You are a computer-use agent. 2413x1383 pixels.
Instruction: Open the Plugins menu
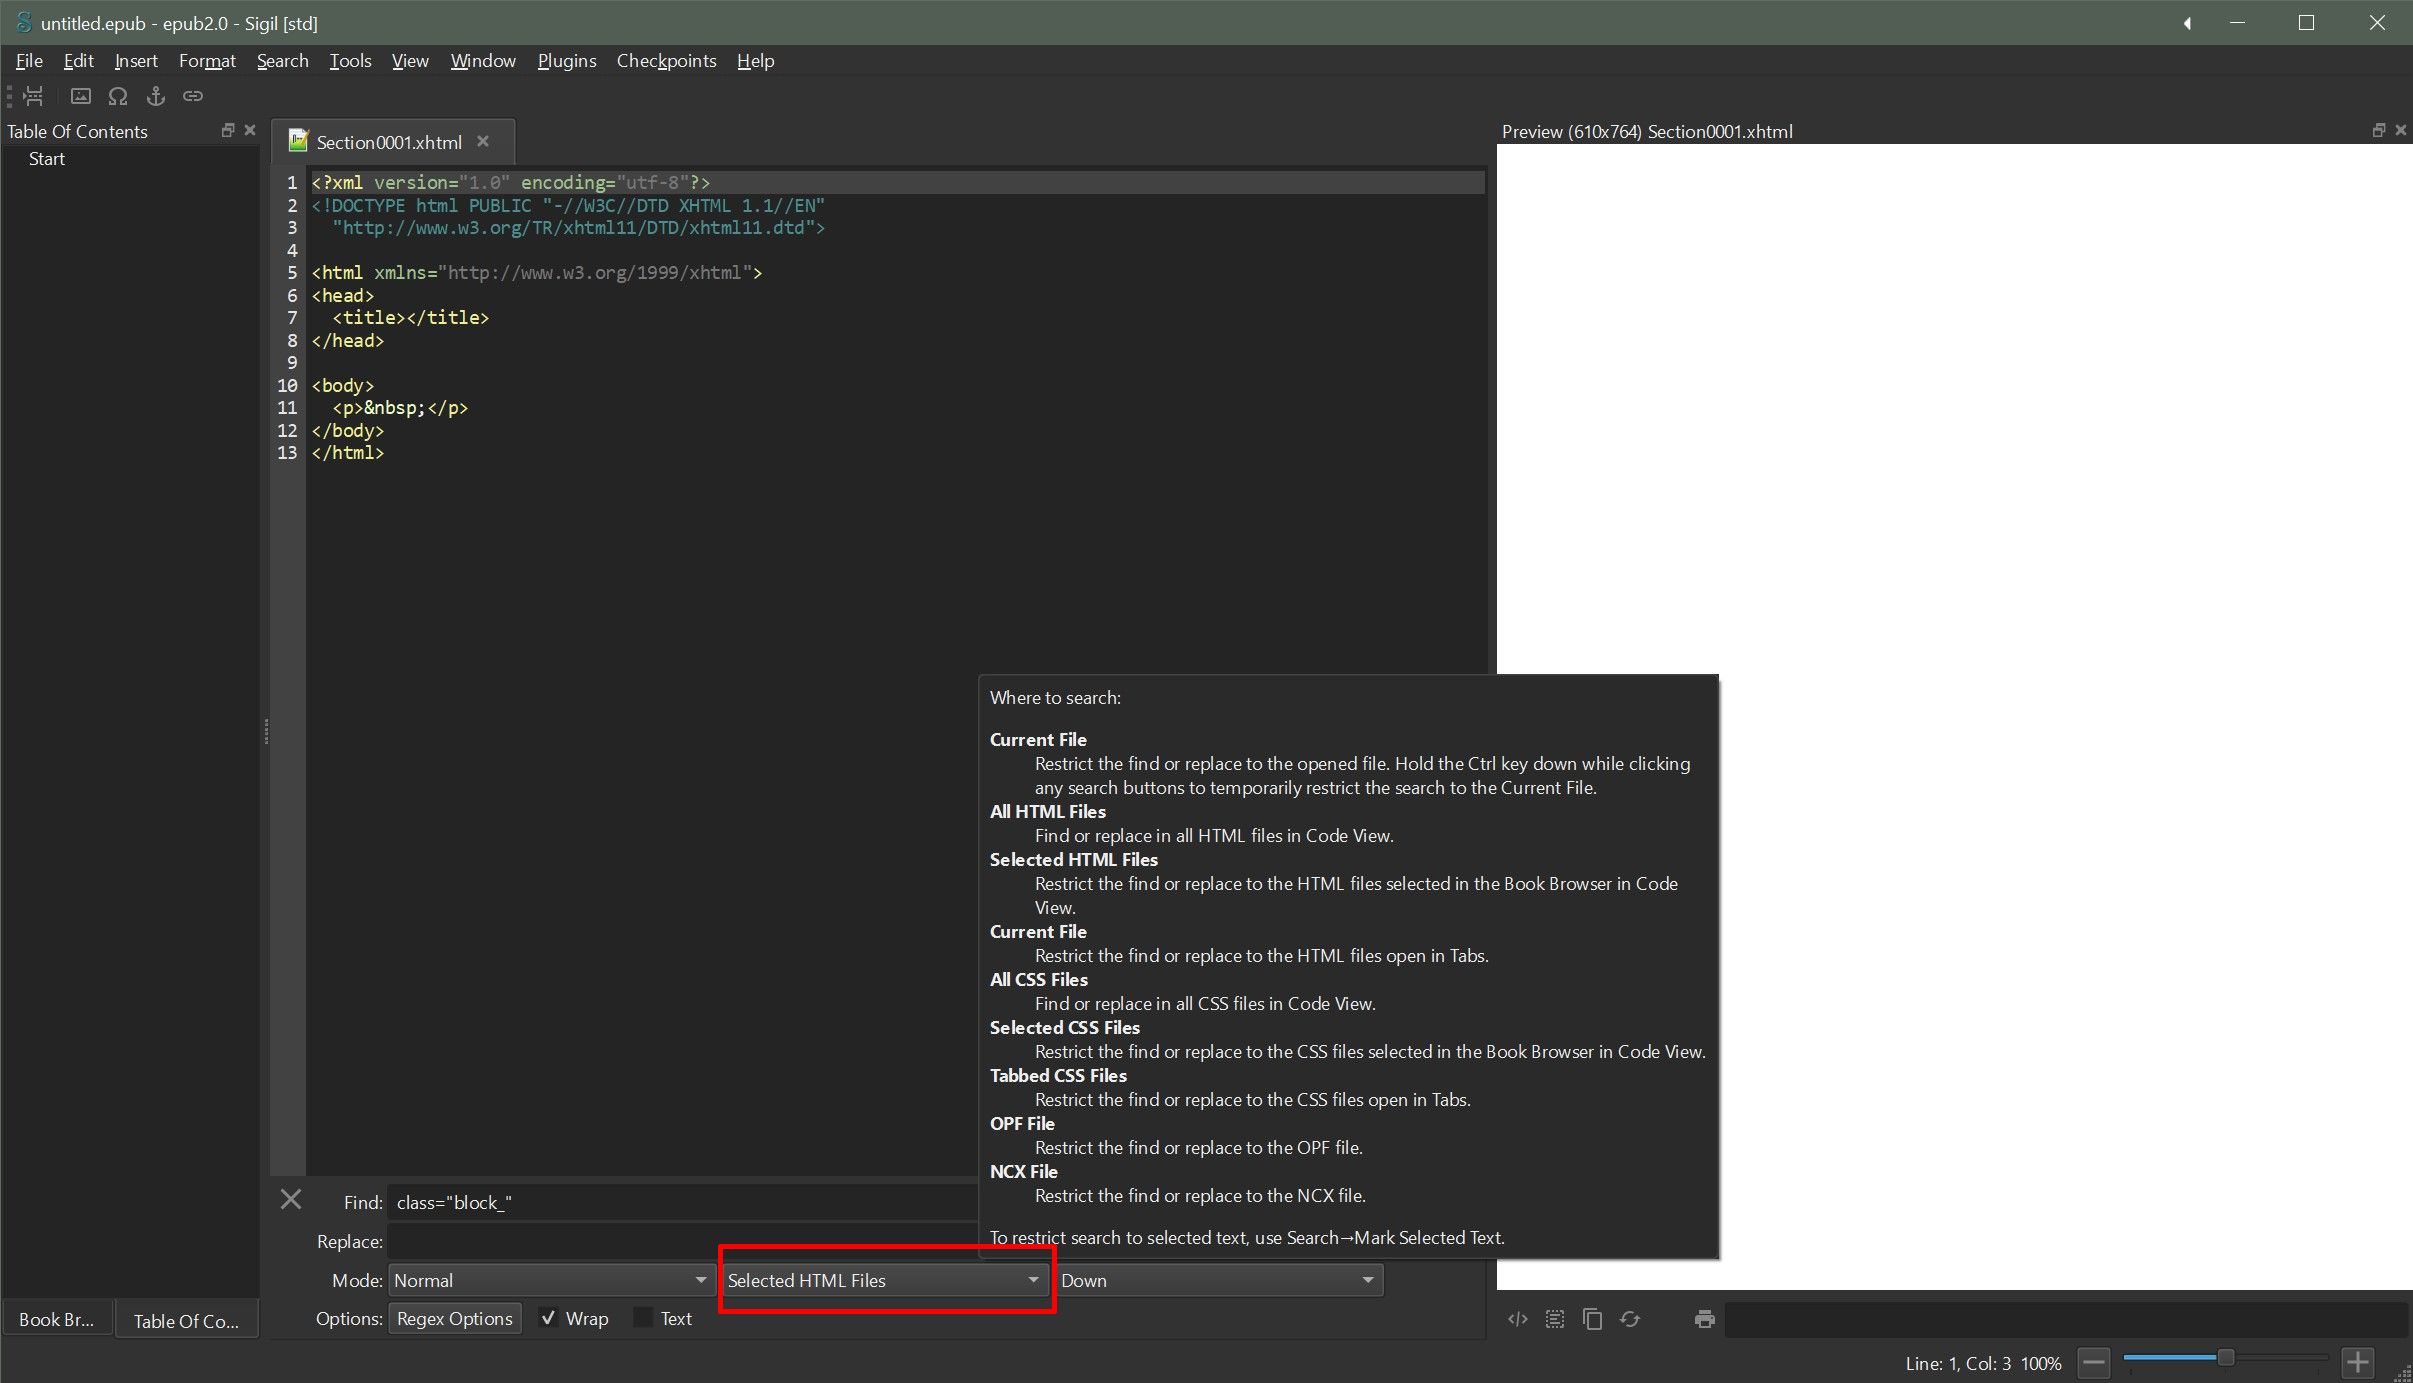pyautogui.click(x=566, y=61)
